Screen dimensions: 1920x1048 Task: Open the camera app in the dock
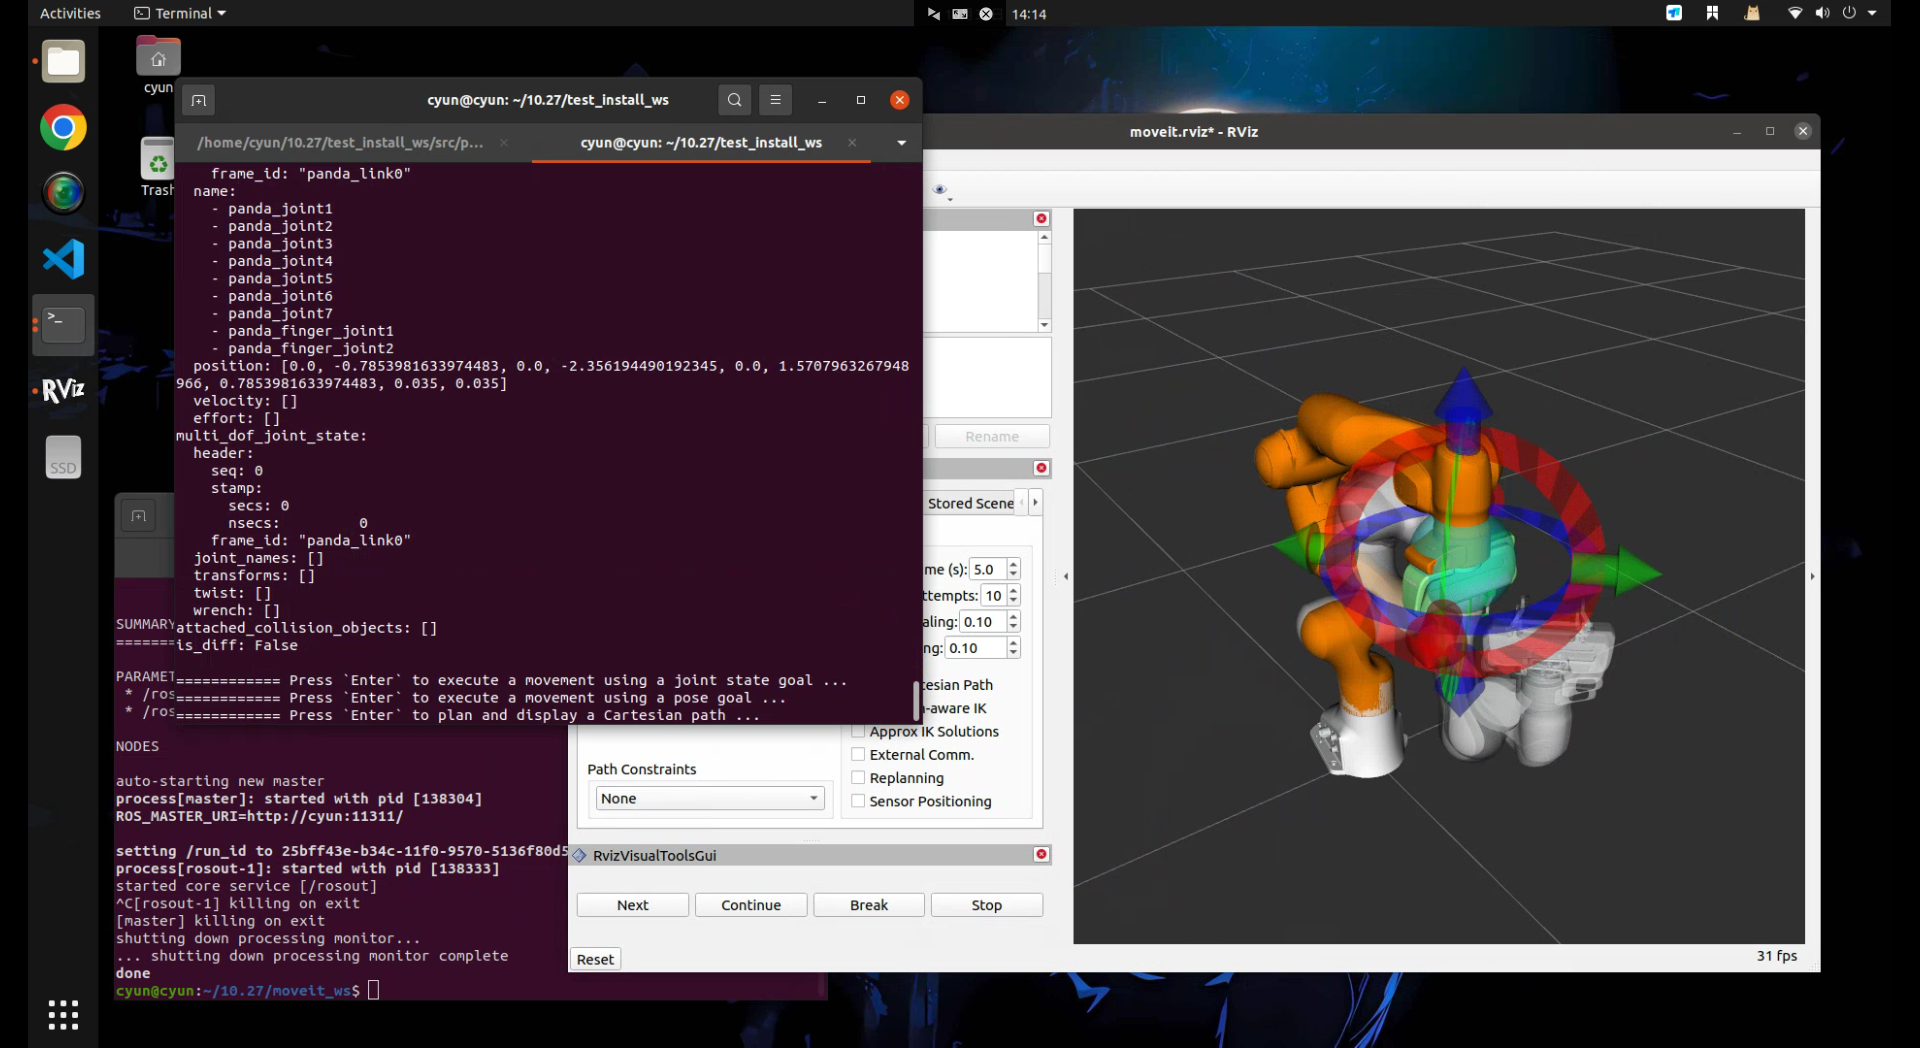(63, 193)
